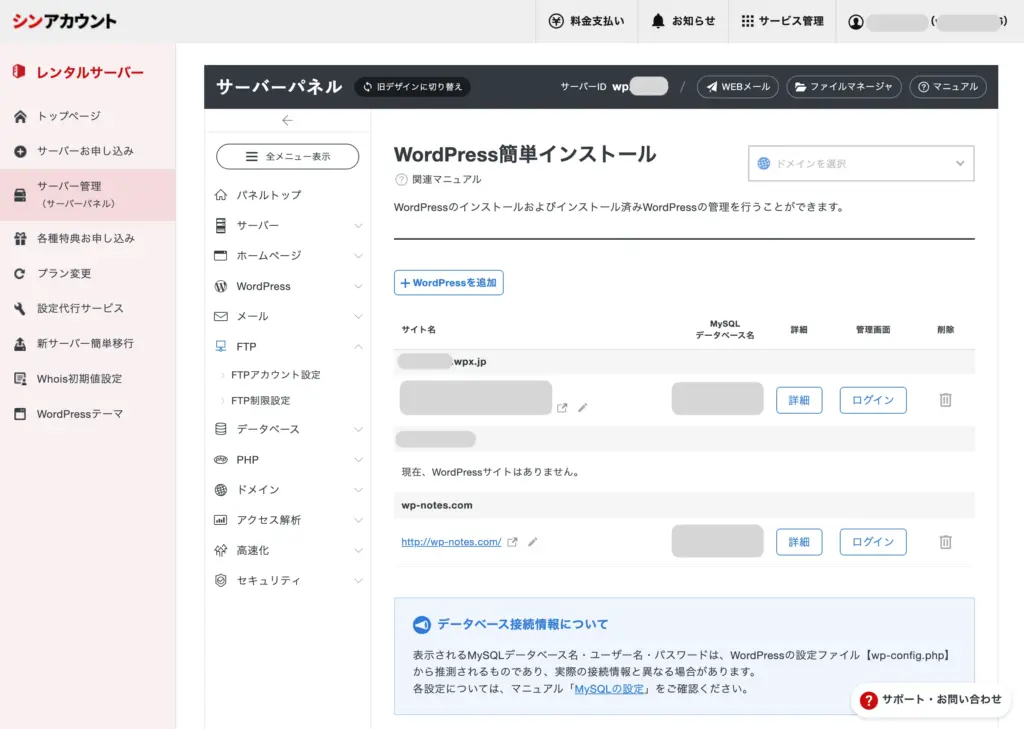
Task: Click the pencil edit icon beside wp-notes.com URL
Action: click(533, 542)
